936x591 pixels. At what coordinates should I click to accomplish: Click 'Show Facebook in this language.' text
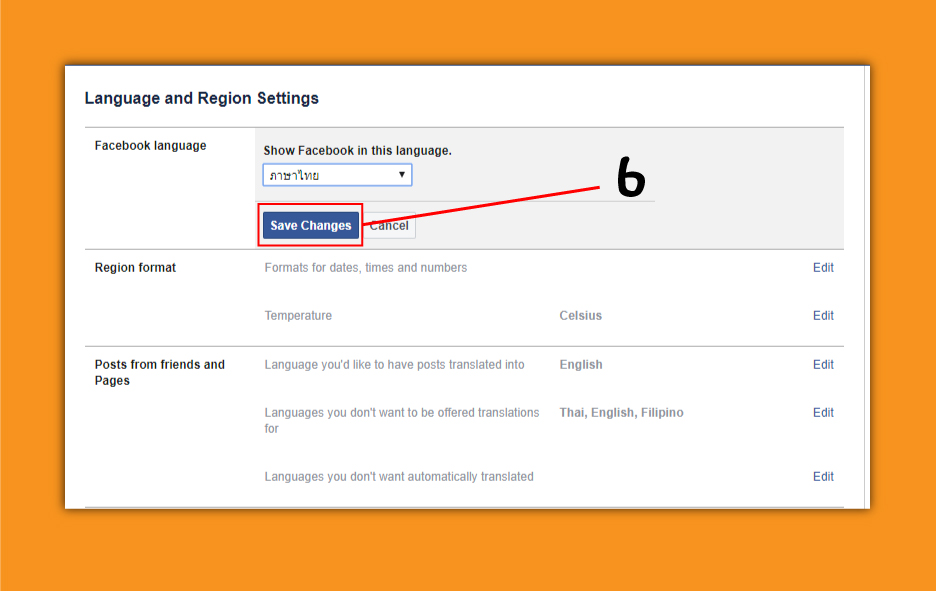(x=358, y=150)
